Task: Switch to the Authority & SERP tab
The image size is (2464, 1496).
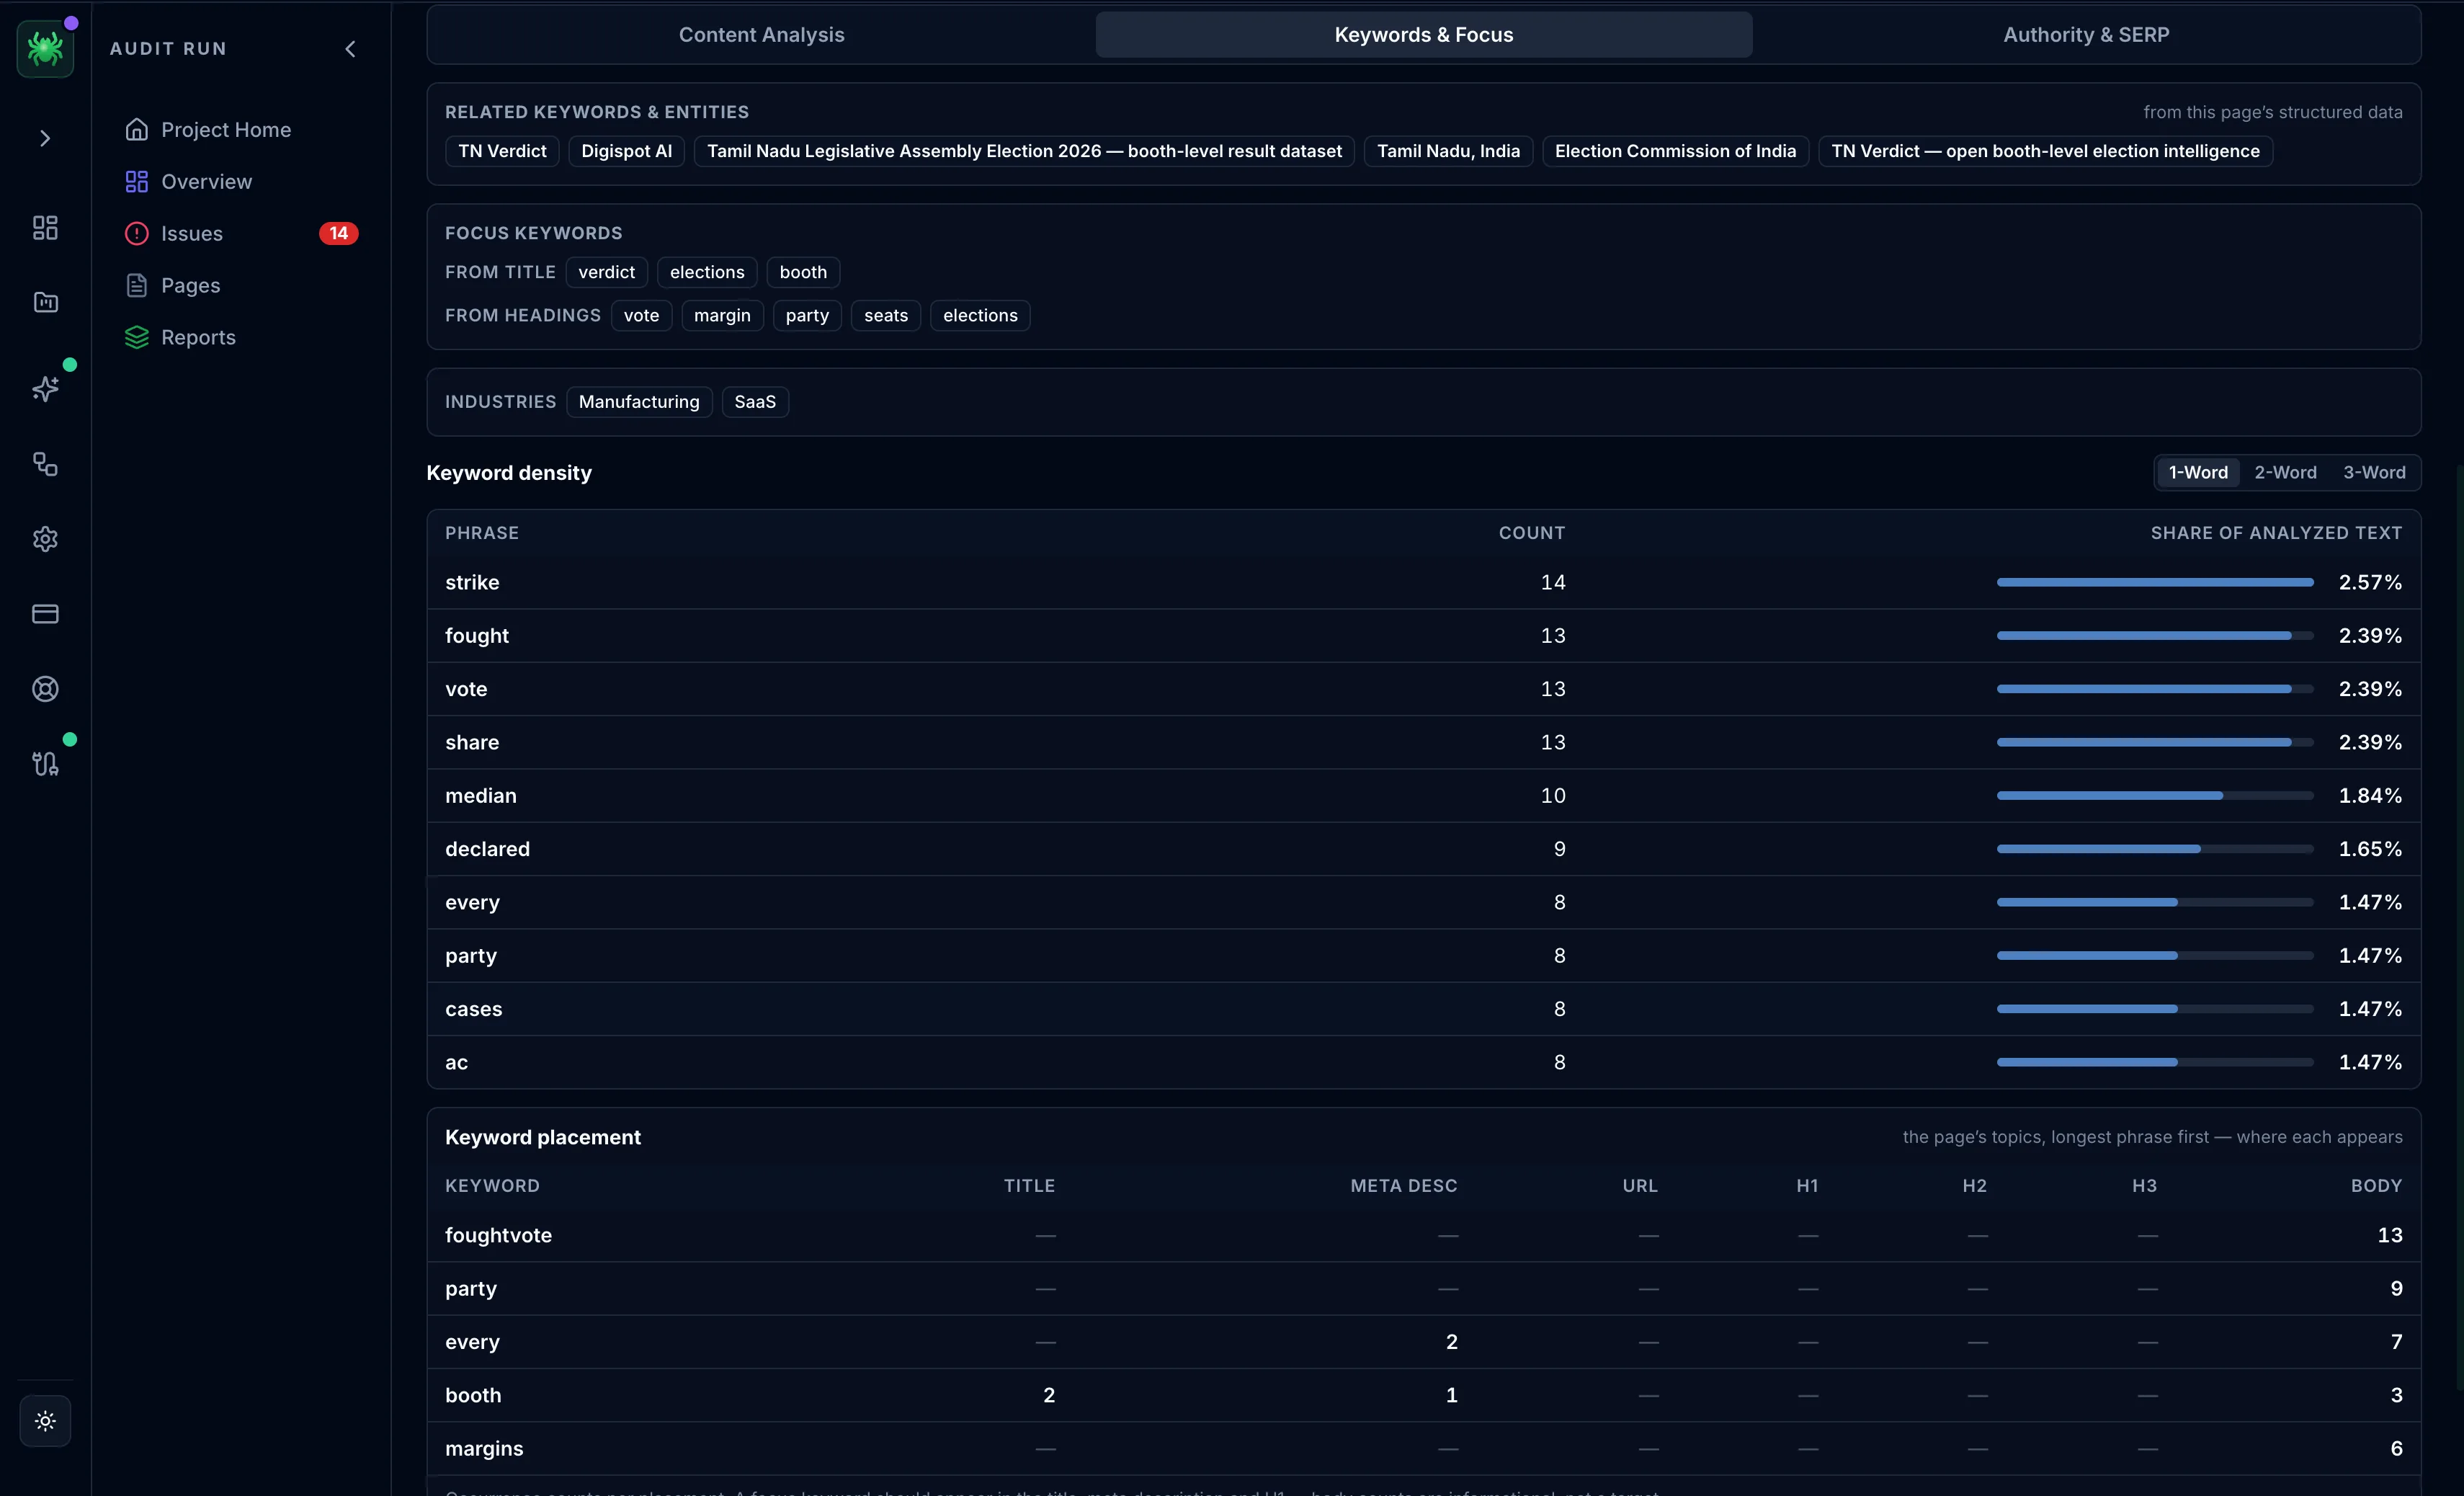Action: pyautogui.click(x=2086, y=35)
